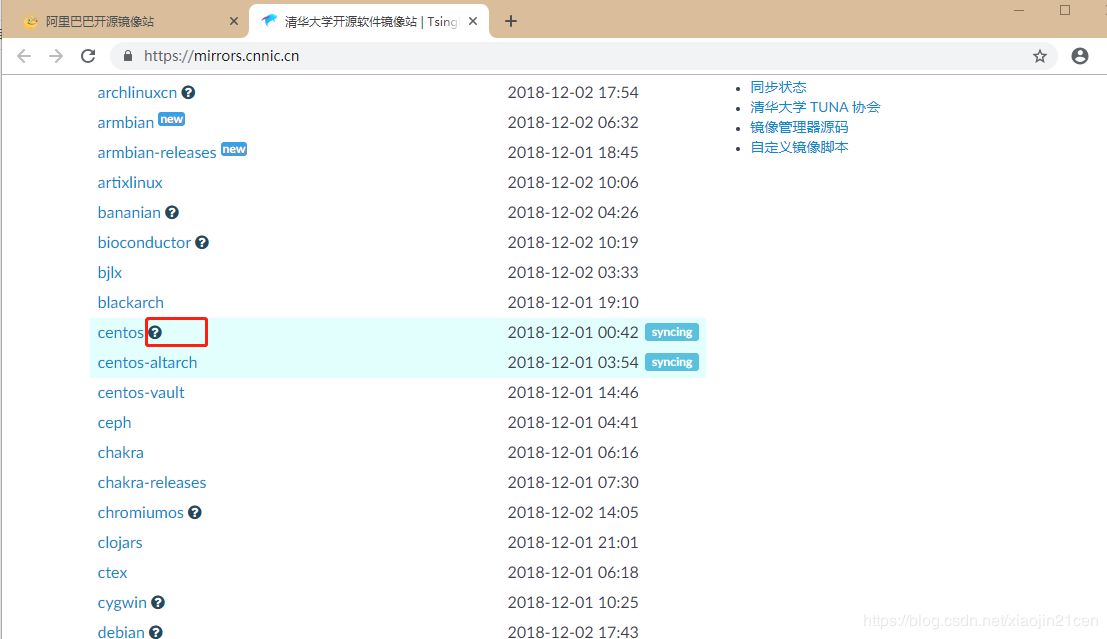Viewport: 1107px width, 639px height.
Task: Open help icon next to archlinuxcn
Action: coord(188,92)
